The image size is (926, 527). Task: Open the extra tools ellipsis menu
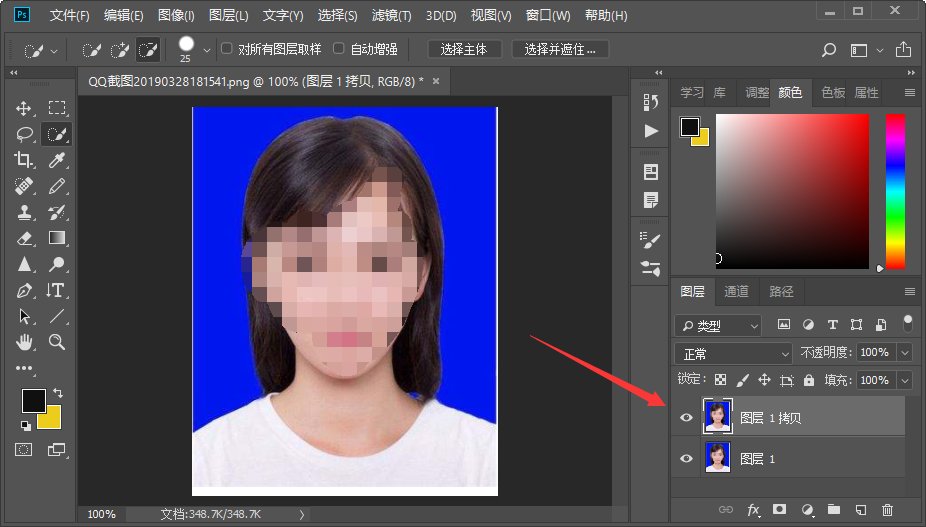click(24, 368)
